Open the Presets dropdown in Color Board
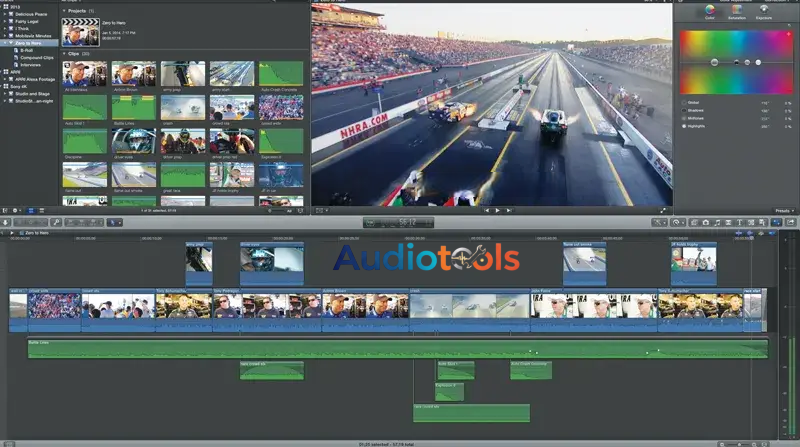Viewport: 800px width, 447px height. tap(784, 211)
